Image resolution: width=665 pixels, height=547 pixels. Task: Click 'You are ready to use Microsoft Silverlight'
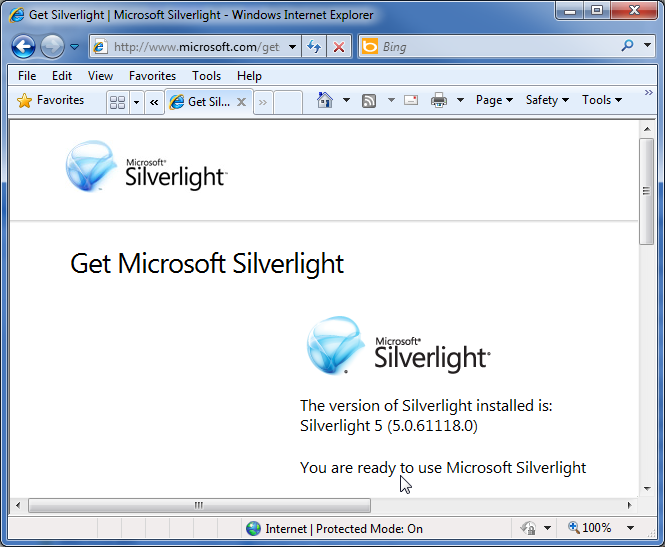tap(443, 468)
